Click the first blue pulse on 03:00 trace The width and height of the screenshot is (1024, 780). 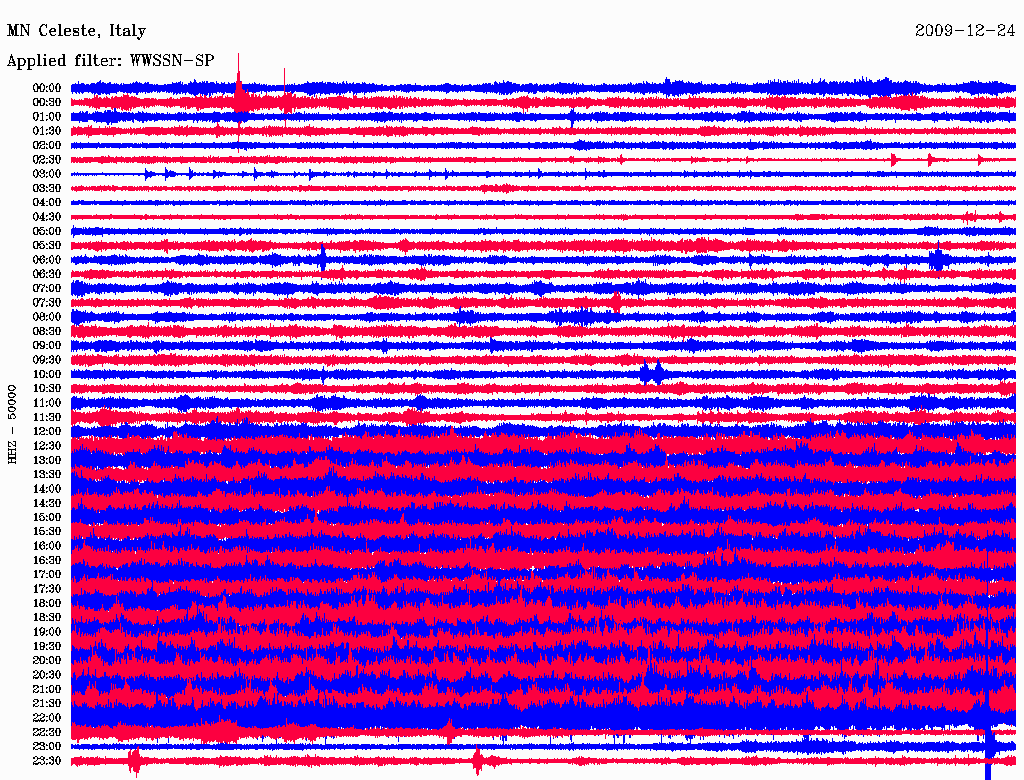pos(148,174)
